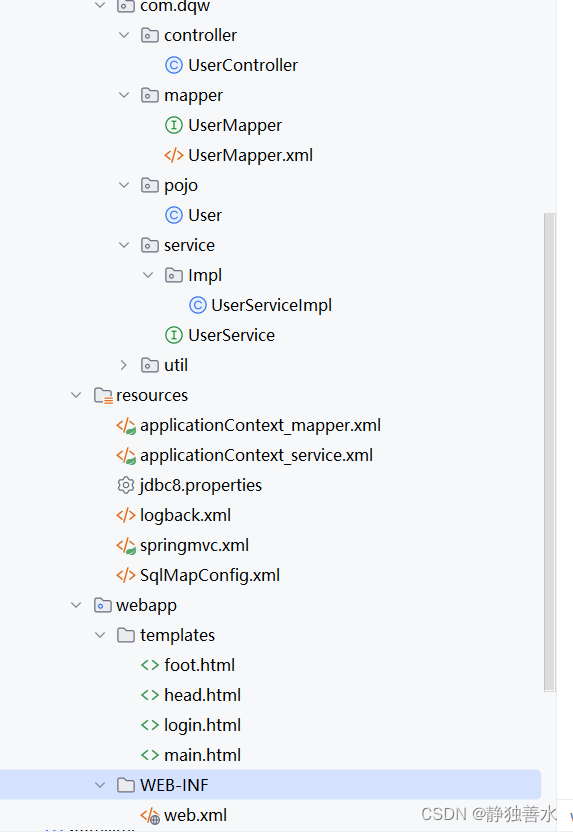The width and height of the screenshot is (573, 832).
Task: Select applicationContext_service.xml
Action: pos(256,455)
